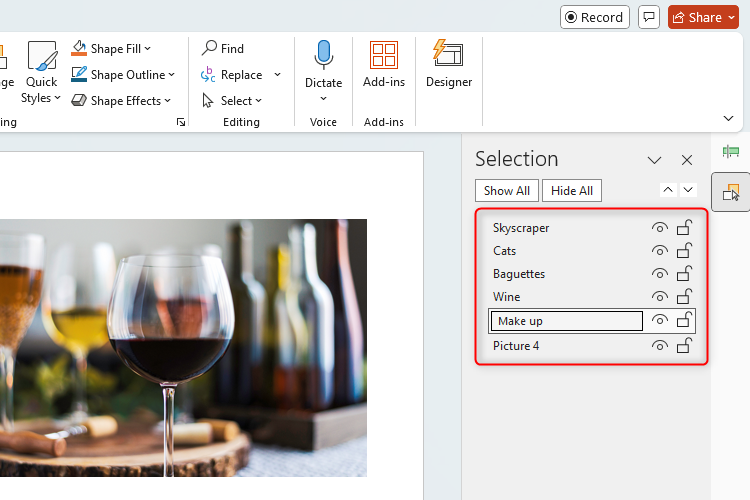
Task: Lock the Baguettes object
Action: (x=684, y=273)
